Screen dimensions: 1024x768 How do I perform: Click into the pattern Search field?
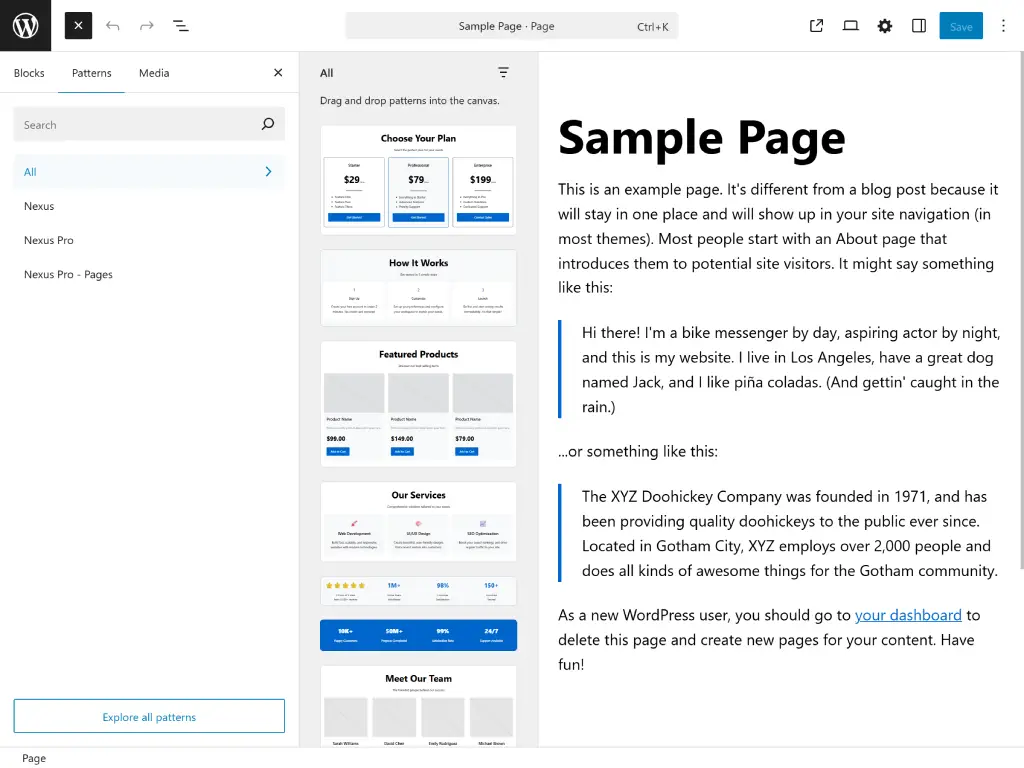tap(135, 125)
